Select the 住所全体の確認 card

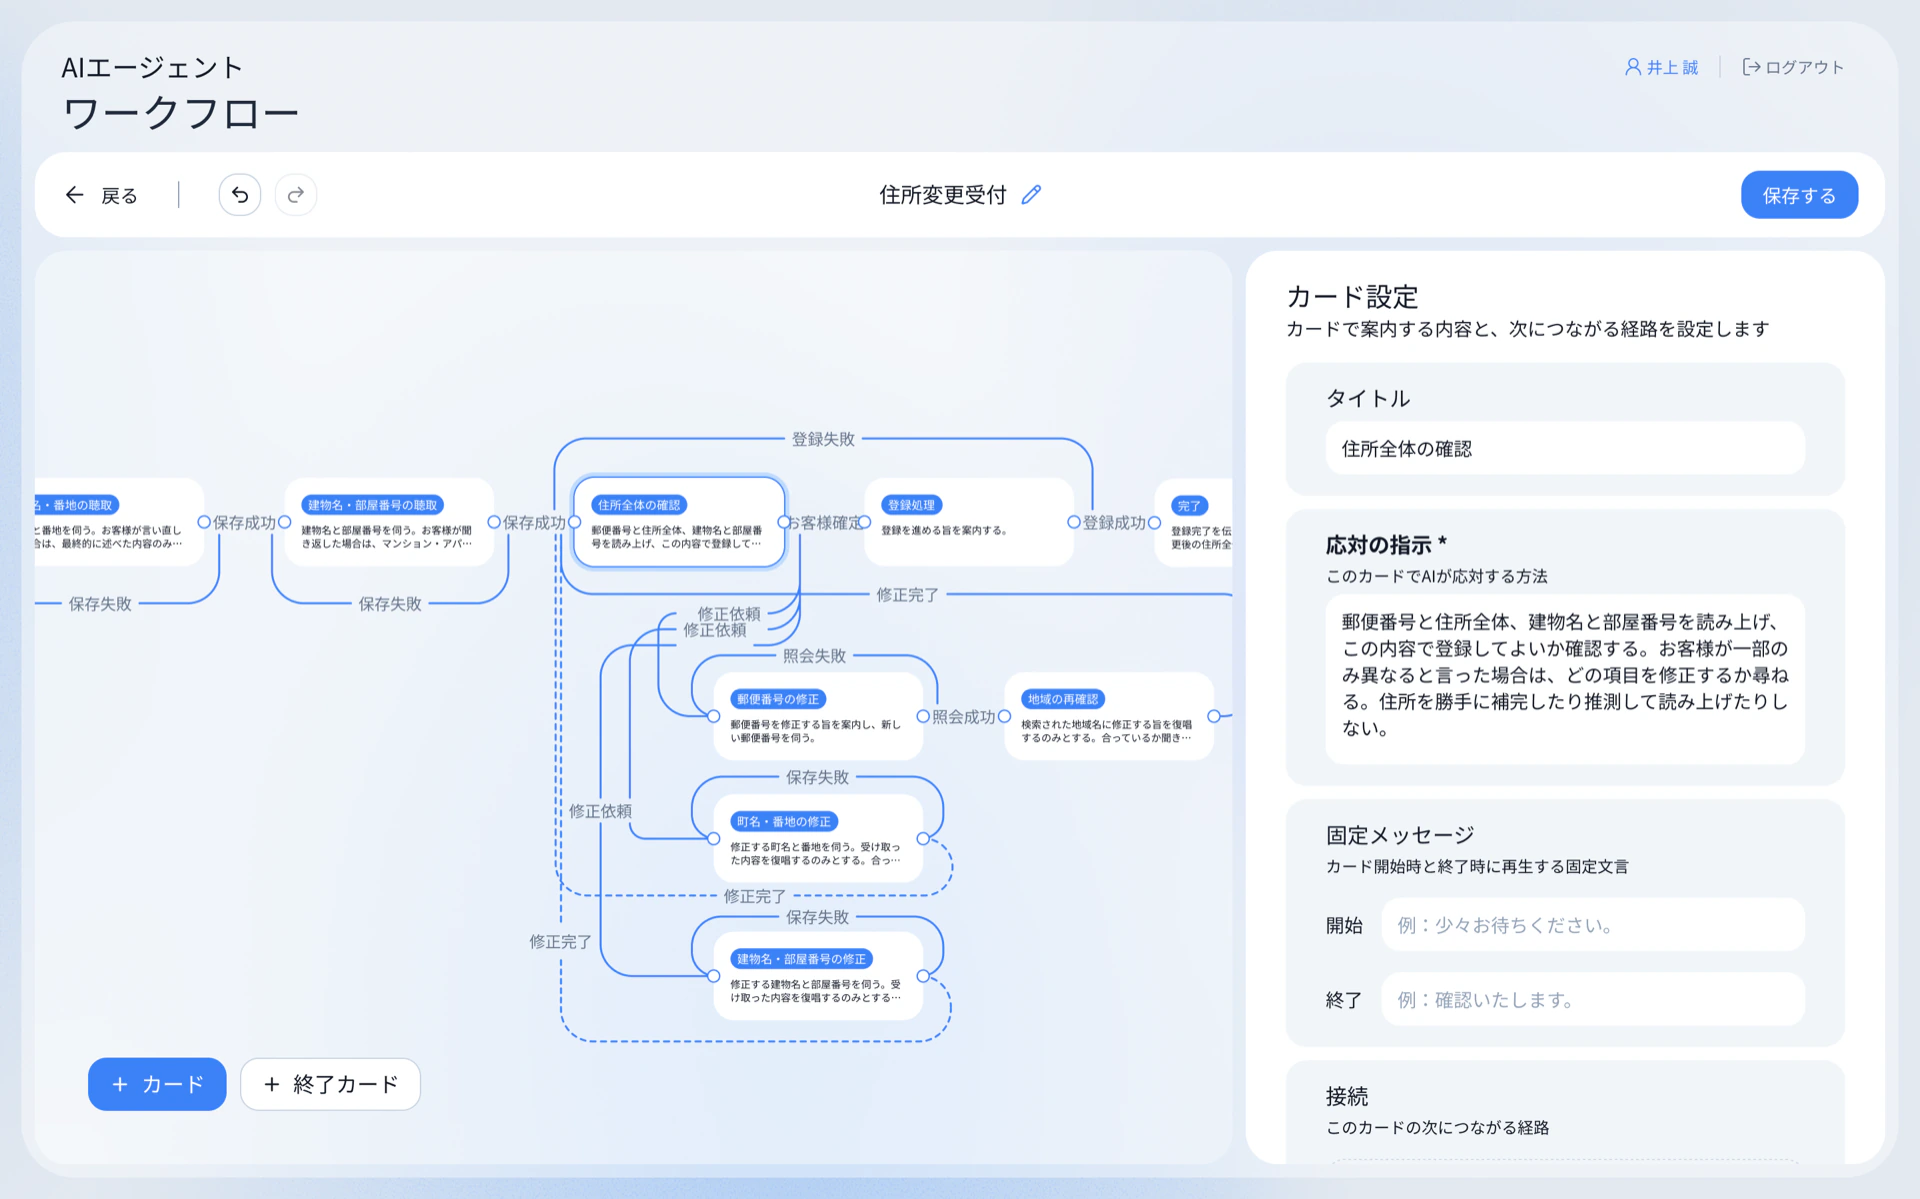tap(679, 522)
